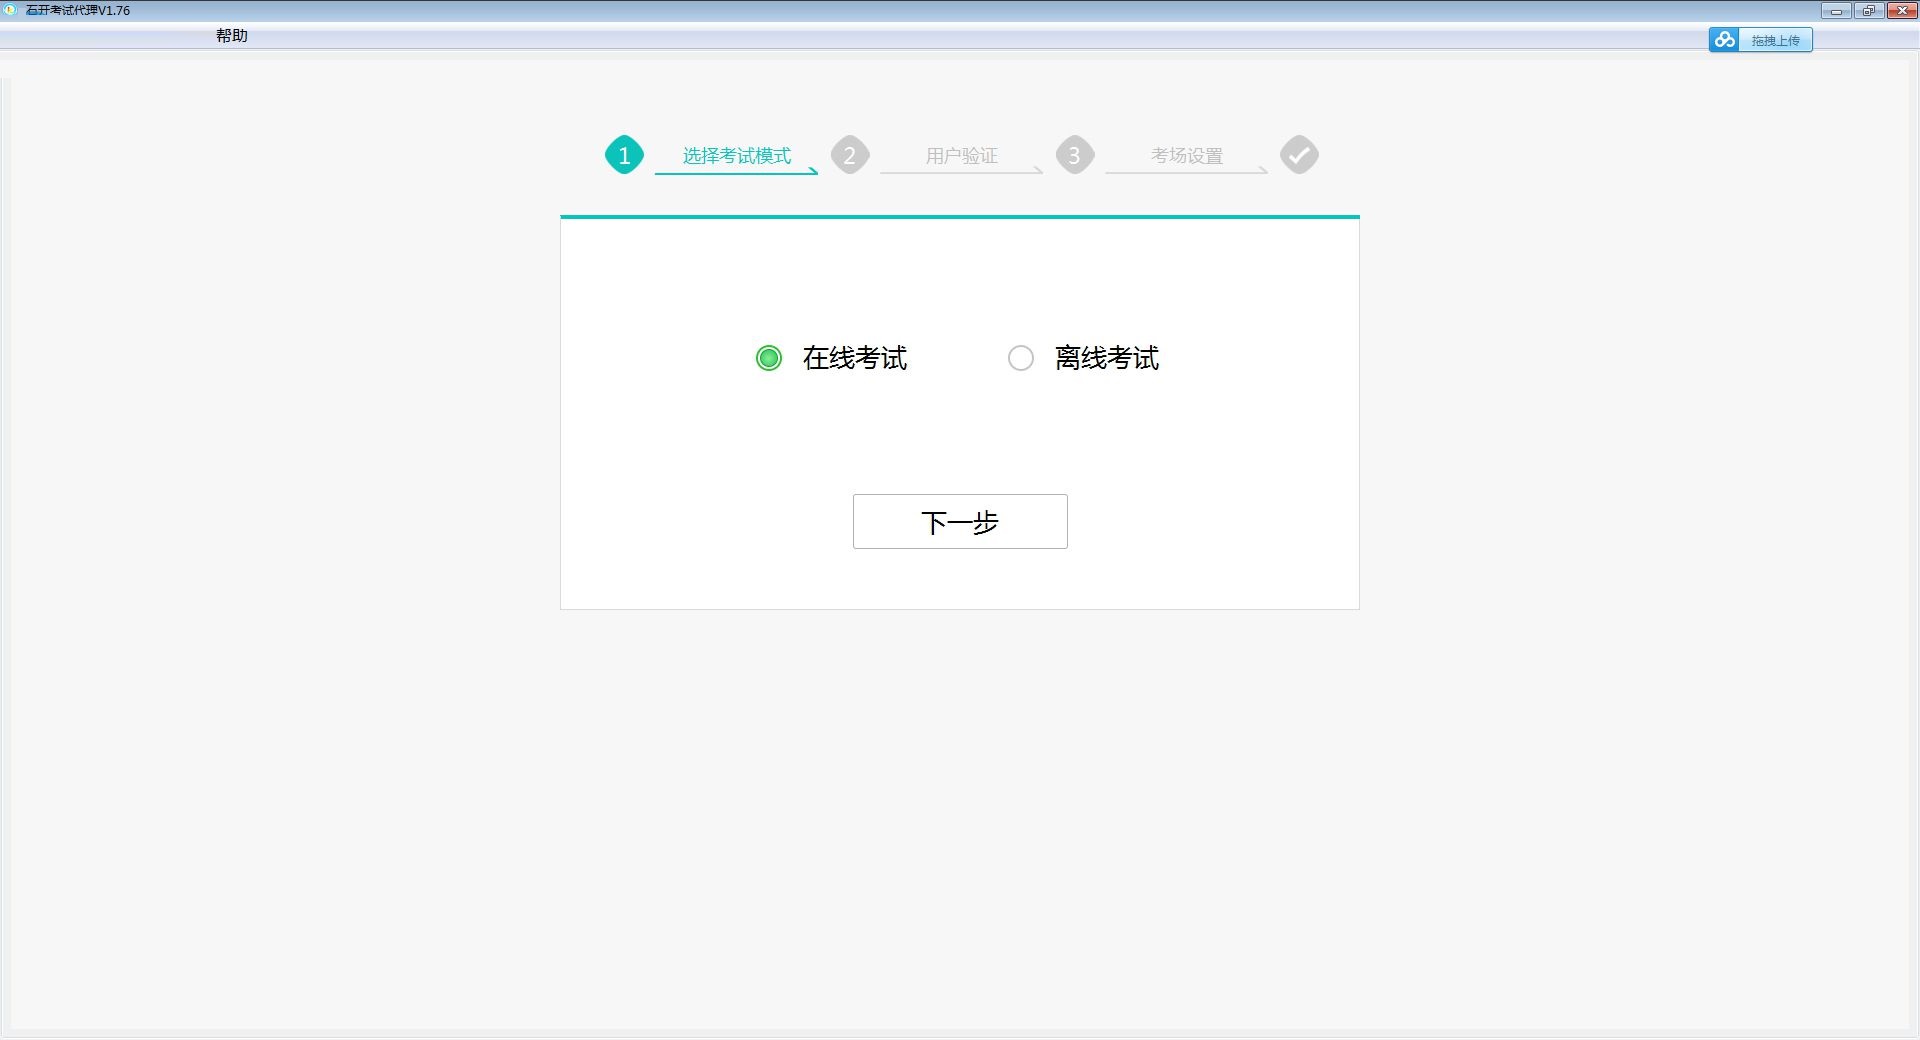This screenshot has height=1040, width=1920.
Task: Select the 离线考试 radio button
Action: 1020,358
